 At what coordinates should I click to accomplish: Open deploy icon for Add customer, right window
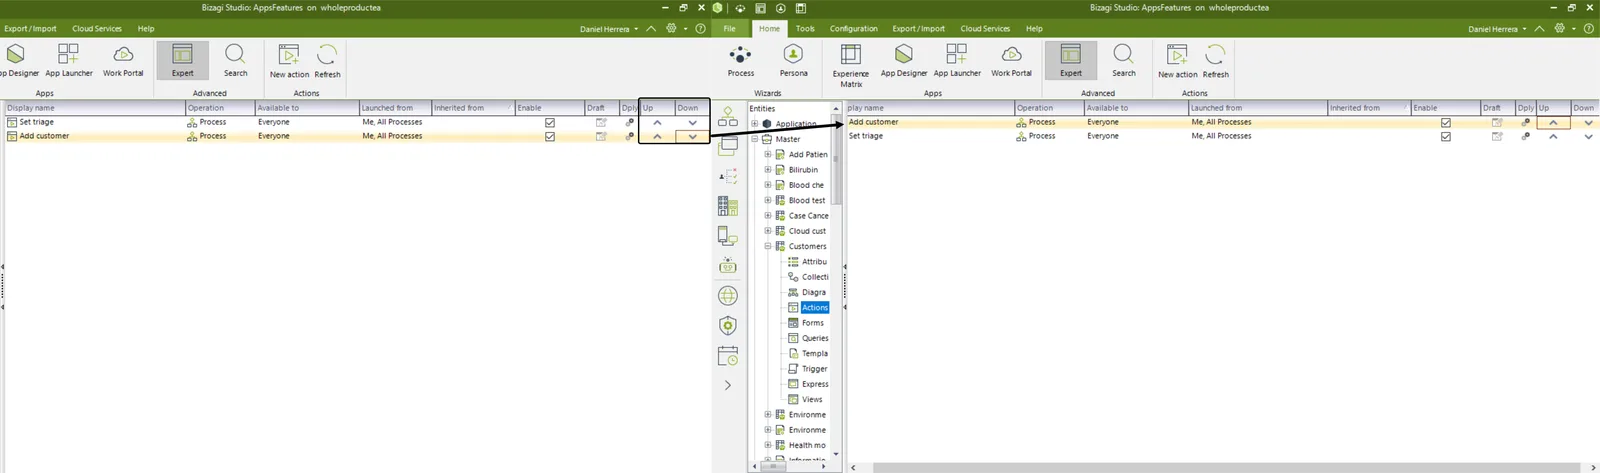tap(1525, 122)
